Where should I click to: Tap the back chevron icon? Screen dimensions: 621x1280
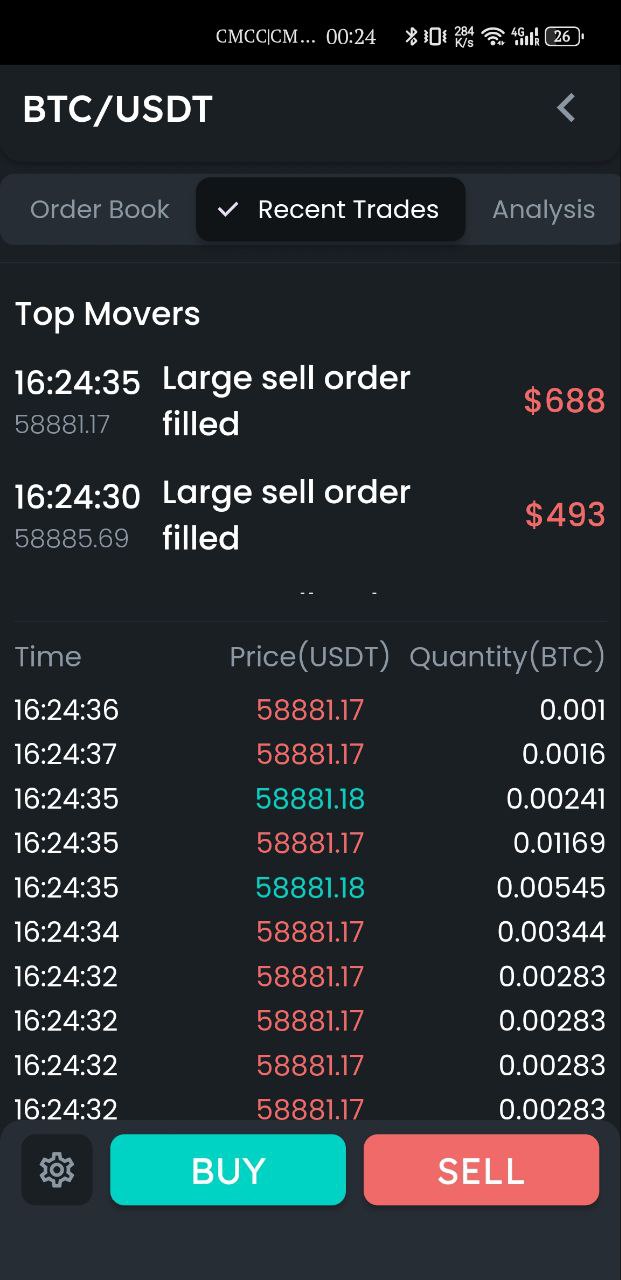(x=566, y=108)
